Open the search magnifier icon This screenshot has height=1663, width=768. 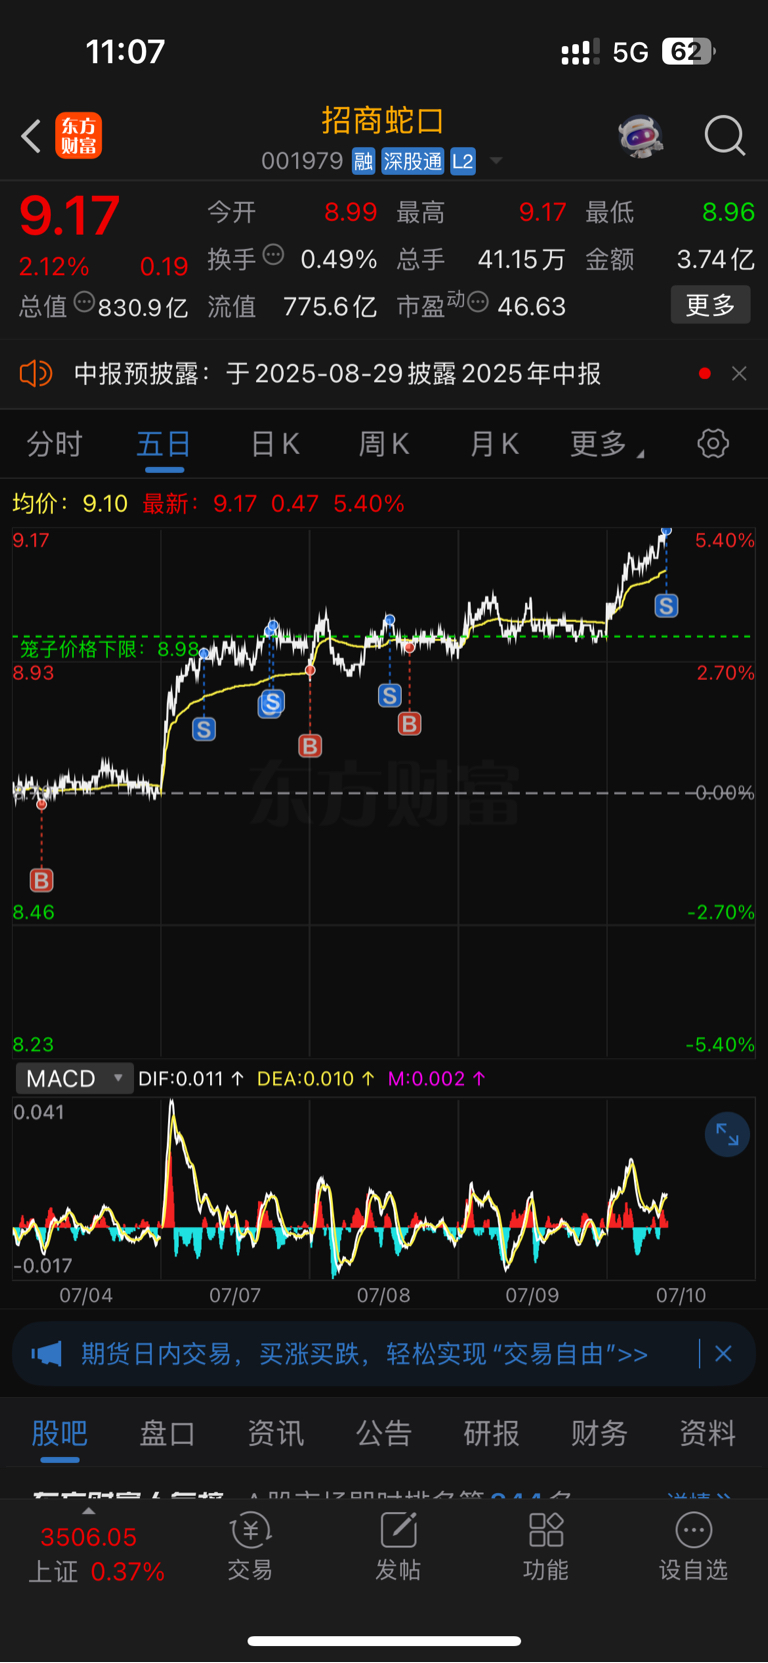pos(724,135)
